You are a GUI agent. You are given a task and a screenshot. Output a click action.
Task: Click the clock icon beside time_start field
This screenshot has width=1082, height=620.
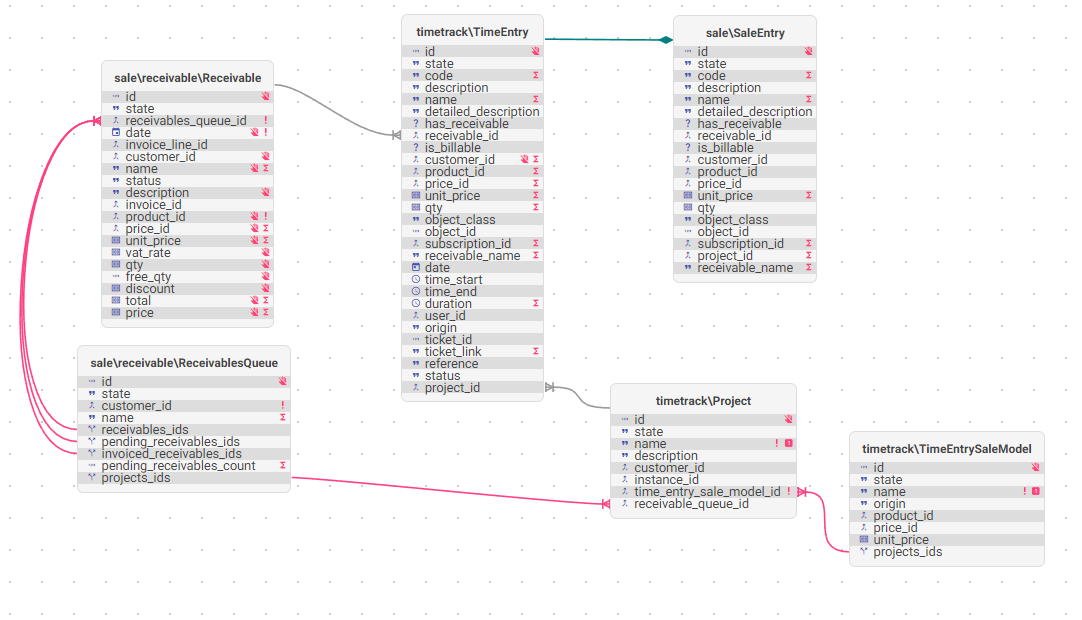(x=416, y=280)
